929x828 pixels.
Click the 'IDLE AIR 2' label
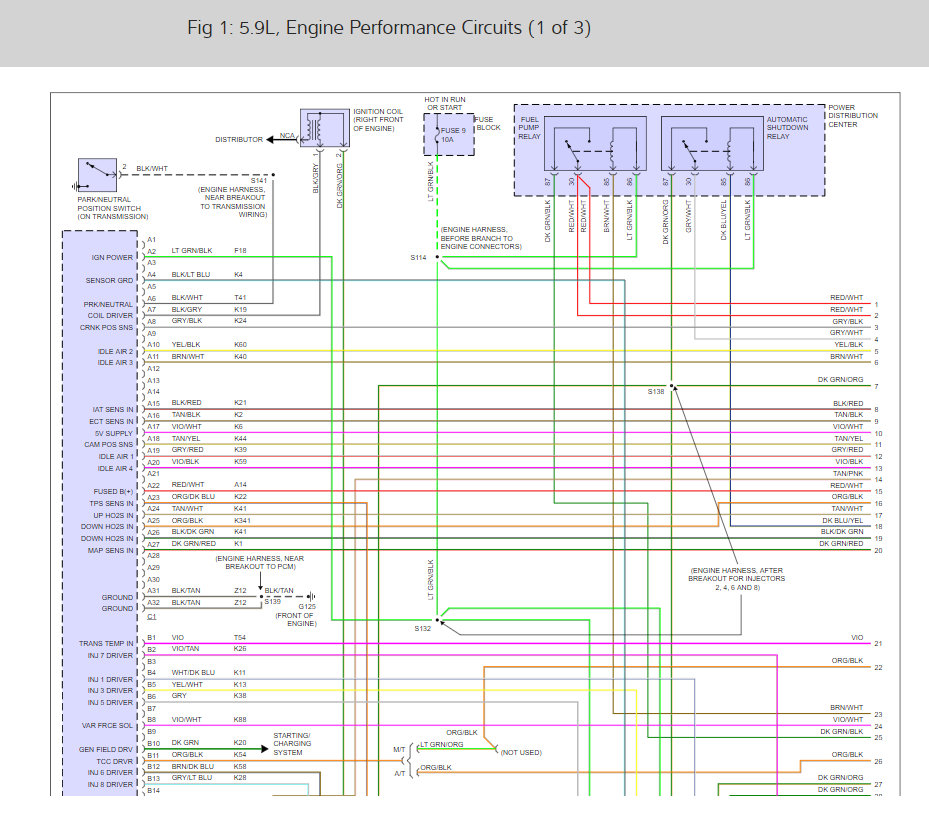click(116, 352)
